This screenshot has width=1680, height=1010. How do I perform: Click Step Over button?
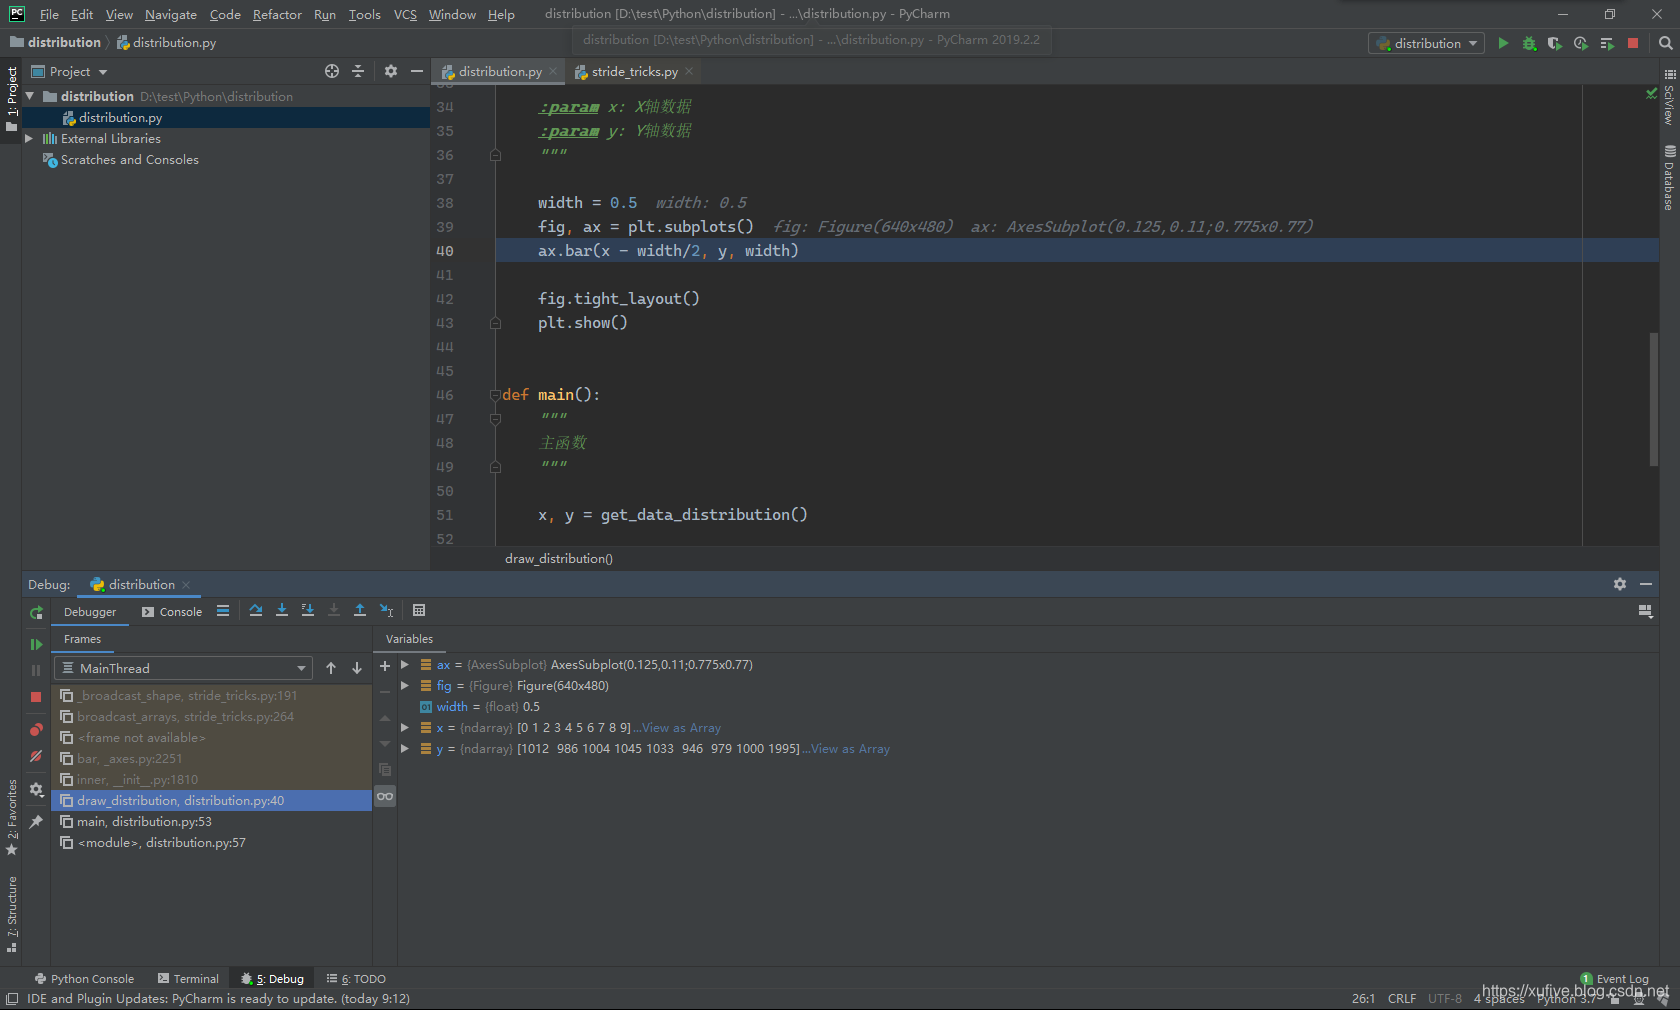tap(256, 610)
